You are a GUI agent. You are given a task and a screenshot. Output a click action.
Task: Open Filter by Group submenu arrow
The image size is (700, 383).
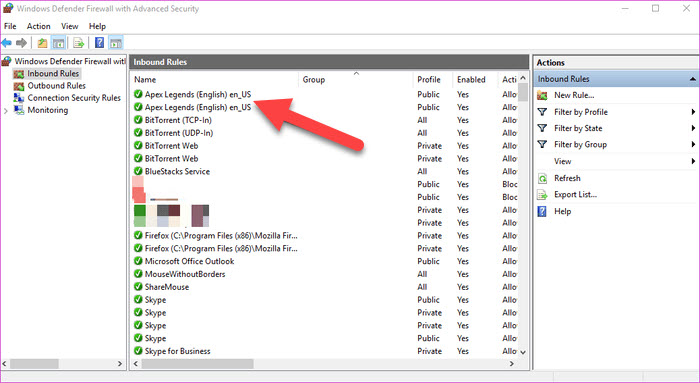(x=693, y=144)
